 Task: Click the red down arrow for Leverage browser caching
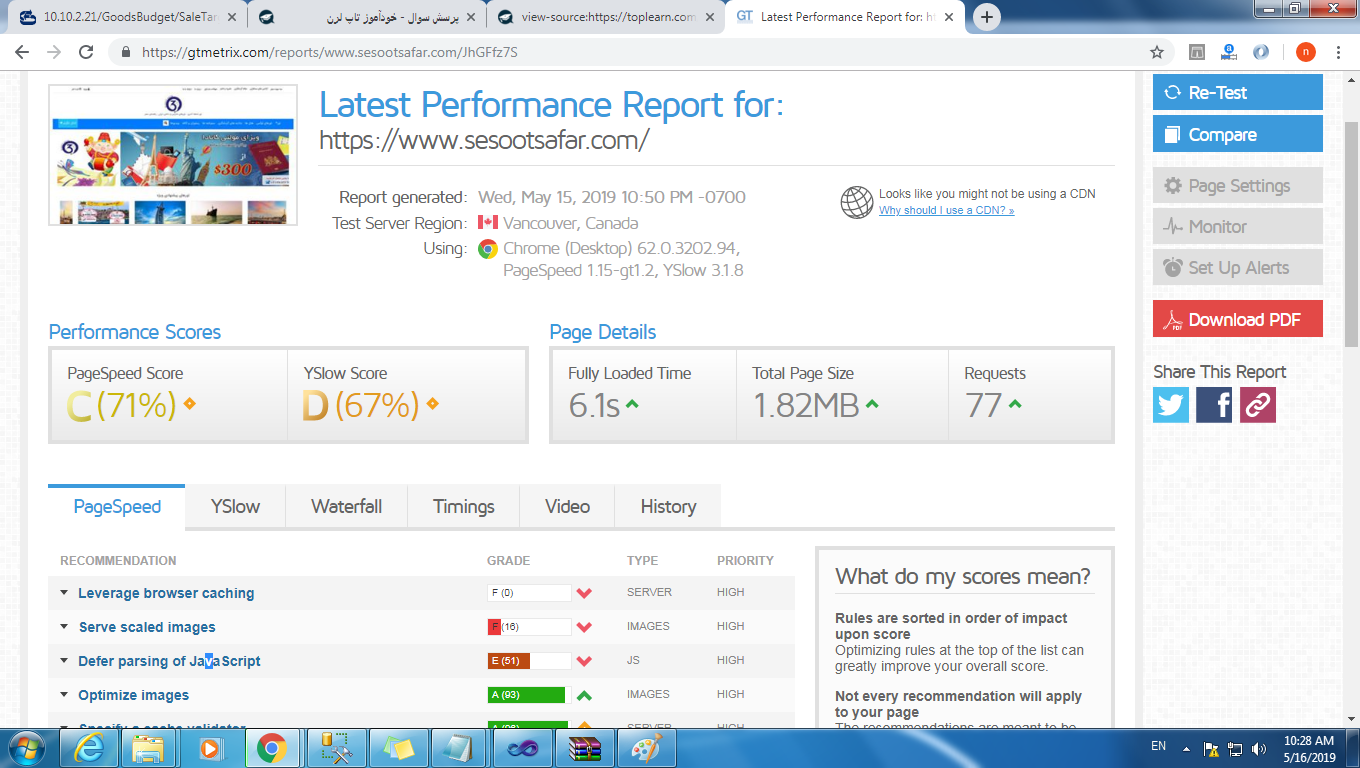[585, 593]
